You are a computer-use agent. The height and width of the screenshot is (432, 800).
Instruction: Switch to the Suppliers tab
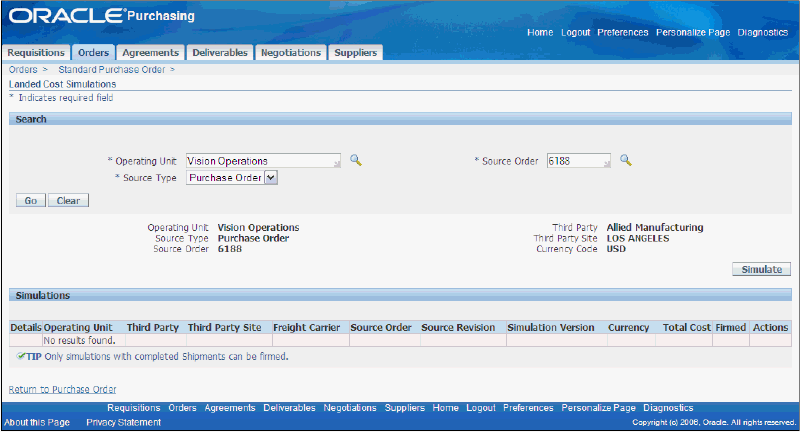pos(356,53)
